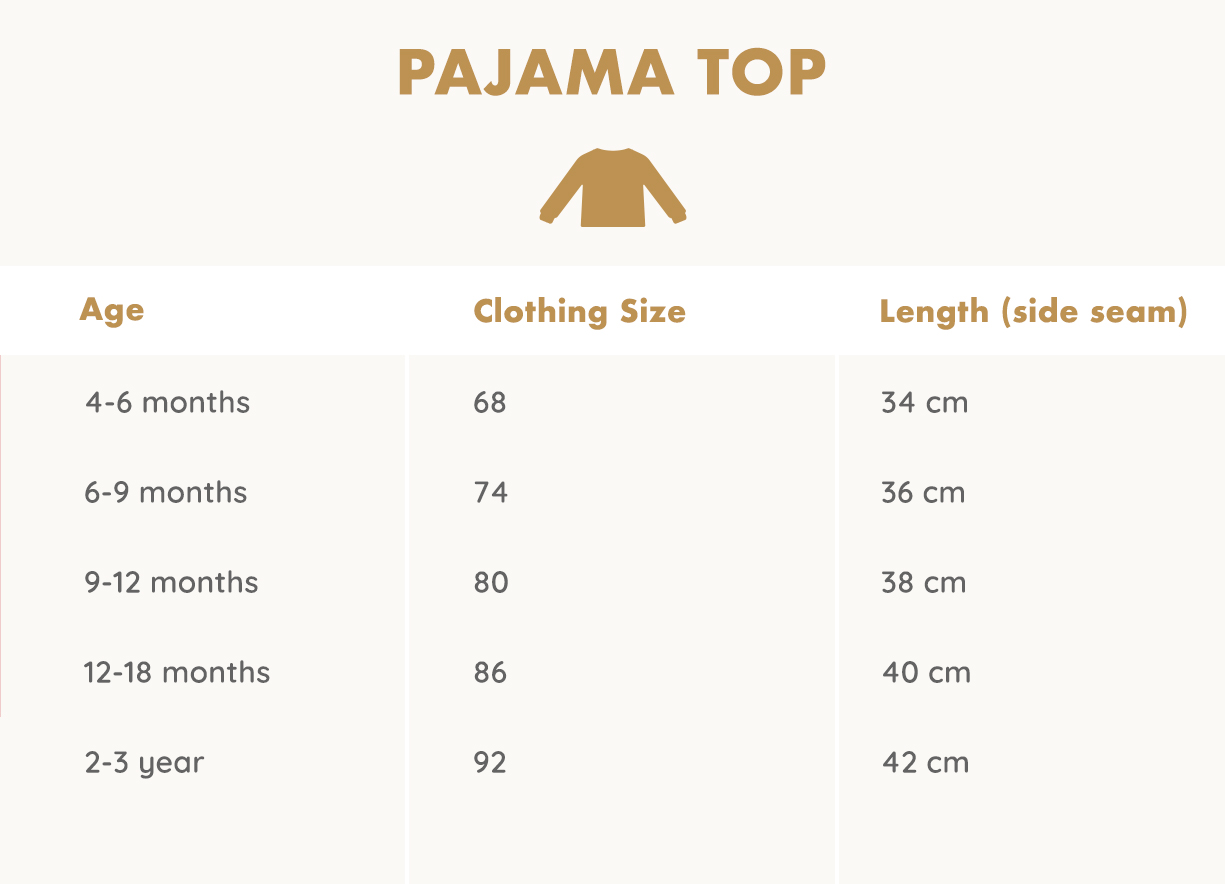
Task: Select the 12-18 months age cell
Action: pos(177,673)
